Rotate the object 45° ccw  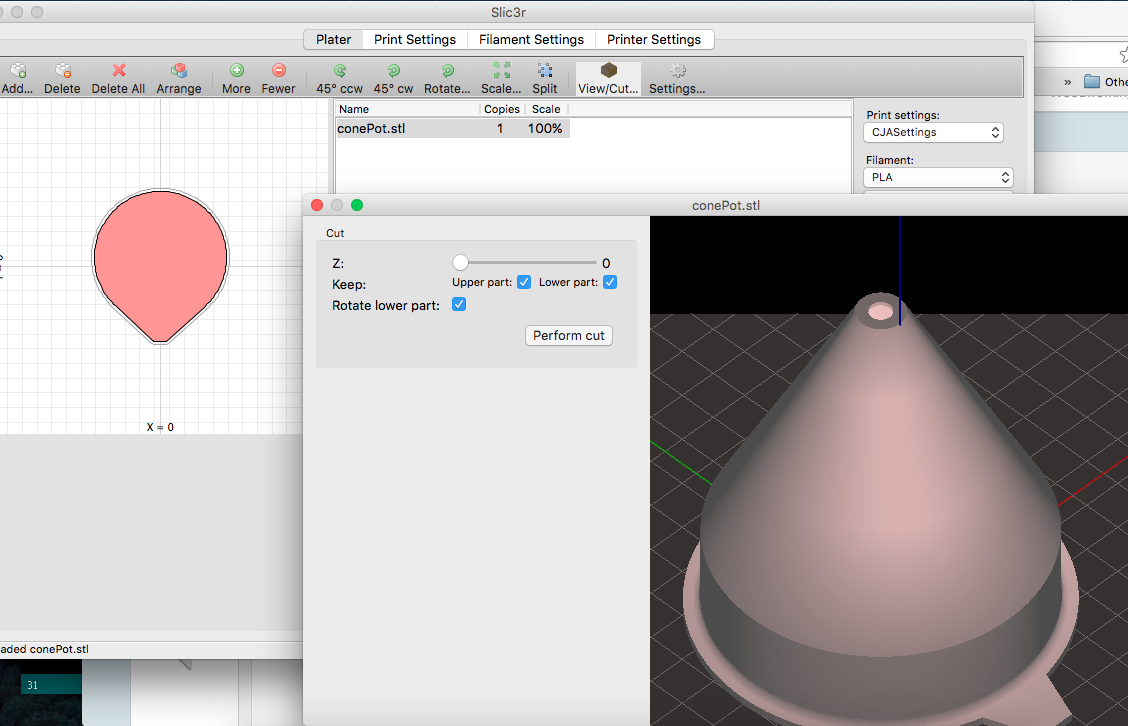click(x=340, y=71)
